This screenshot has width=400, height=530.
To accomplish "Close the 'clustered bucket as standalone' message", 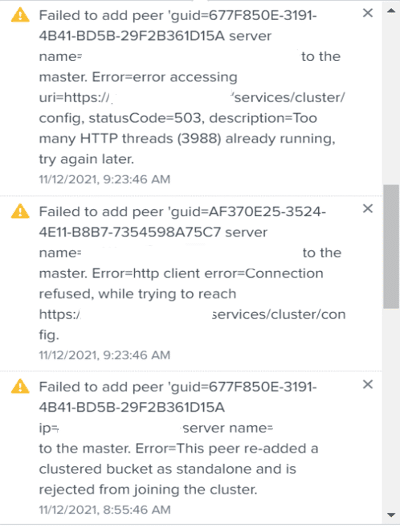I will pos(368,384).
